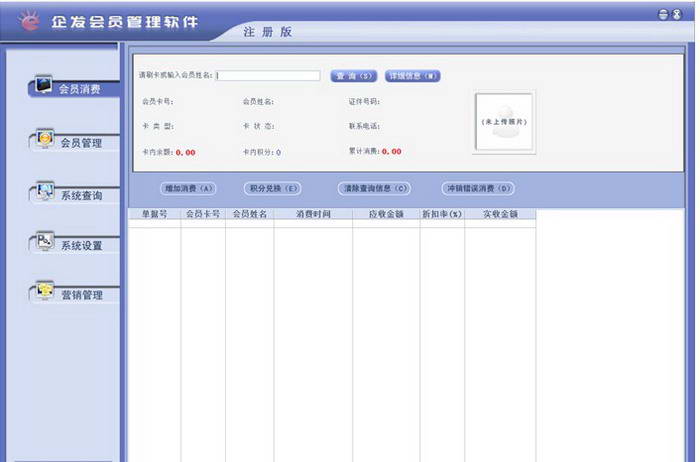Click the 营销管理 sidebar icon

[x=45, y=291]
